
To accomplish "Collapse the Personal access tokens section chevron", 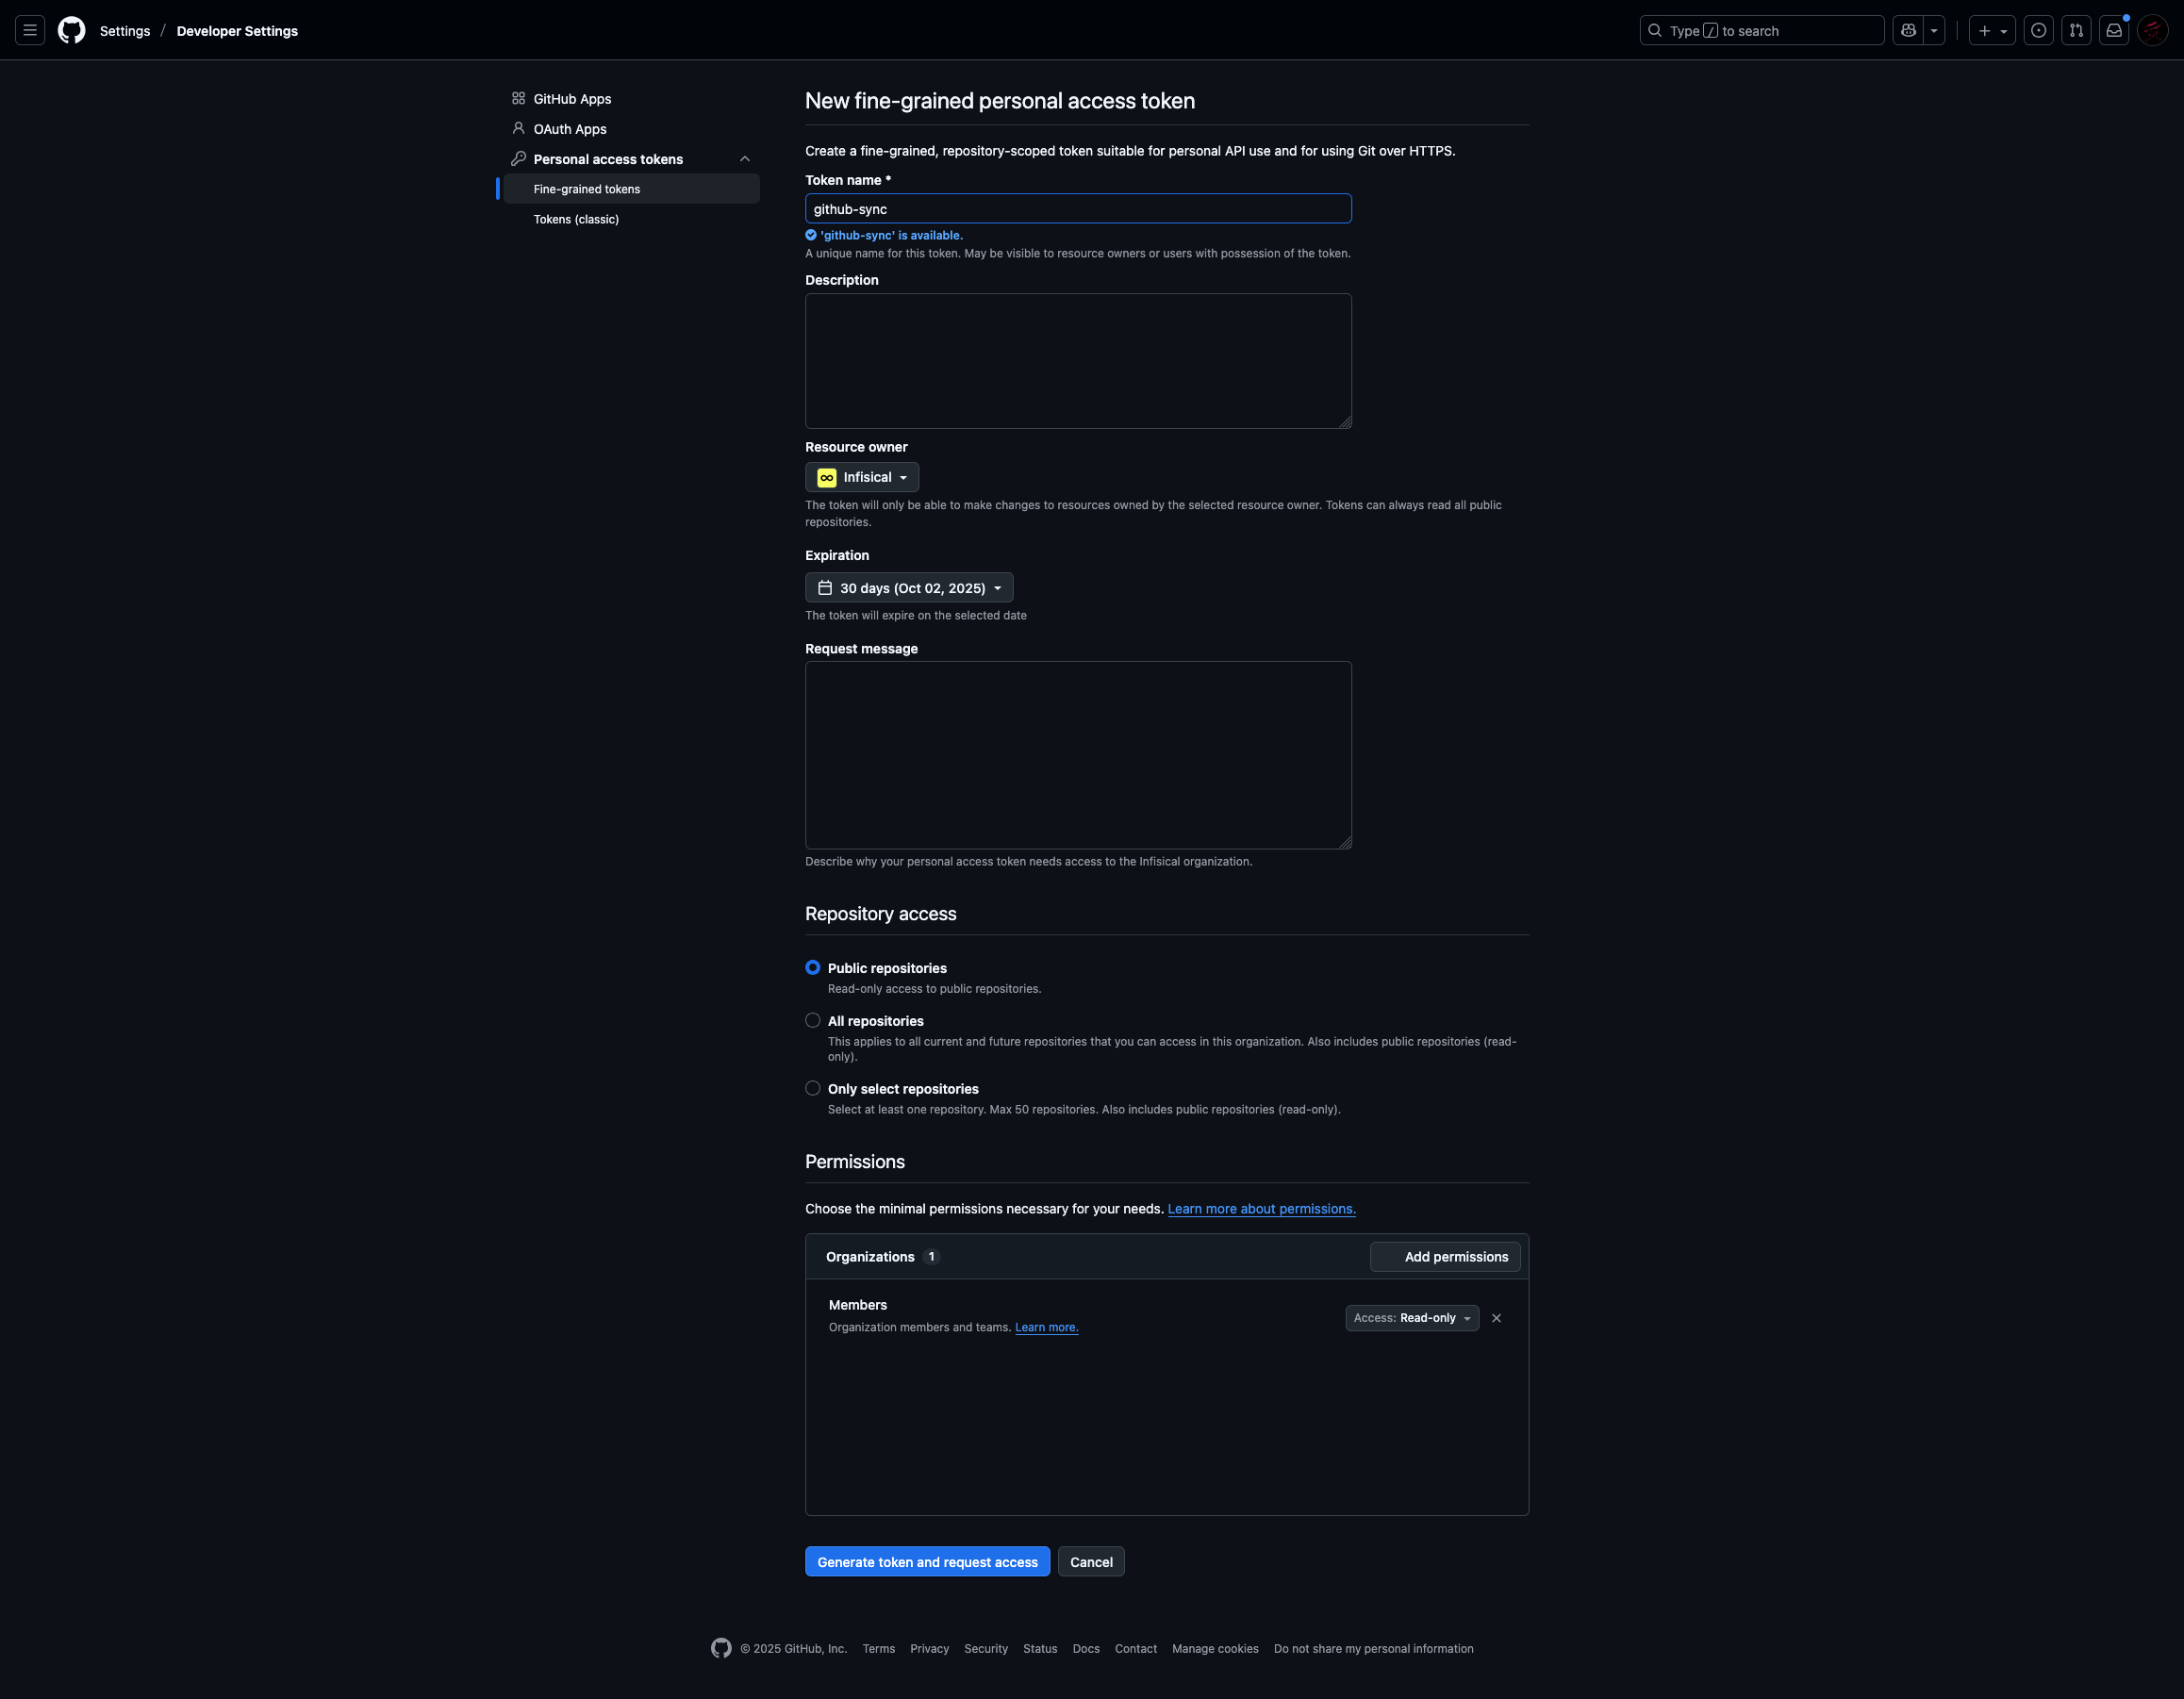I will coord(745,159).
